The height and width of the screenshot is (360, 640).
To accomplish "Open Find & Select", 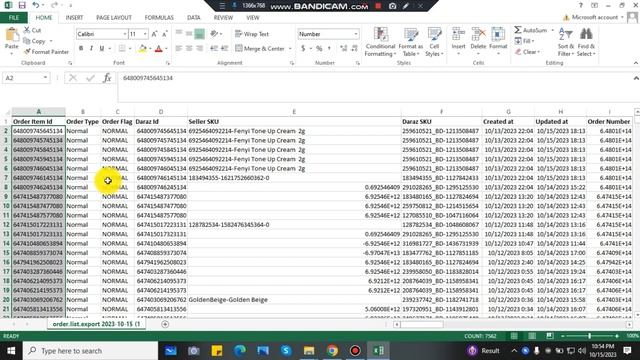I will (x=586, y=42).
